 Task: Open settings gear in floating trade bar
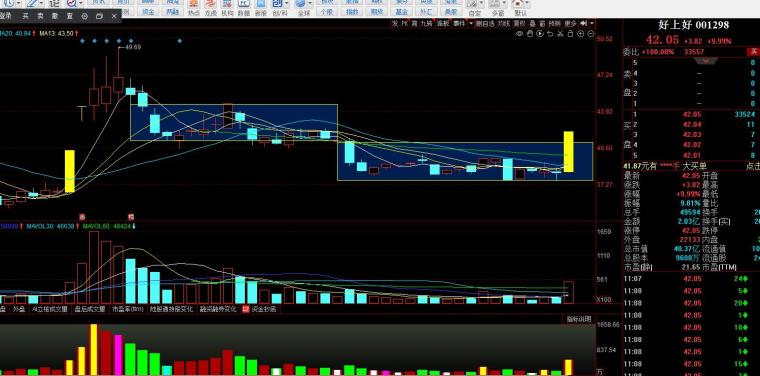(85, 16)
